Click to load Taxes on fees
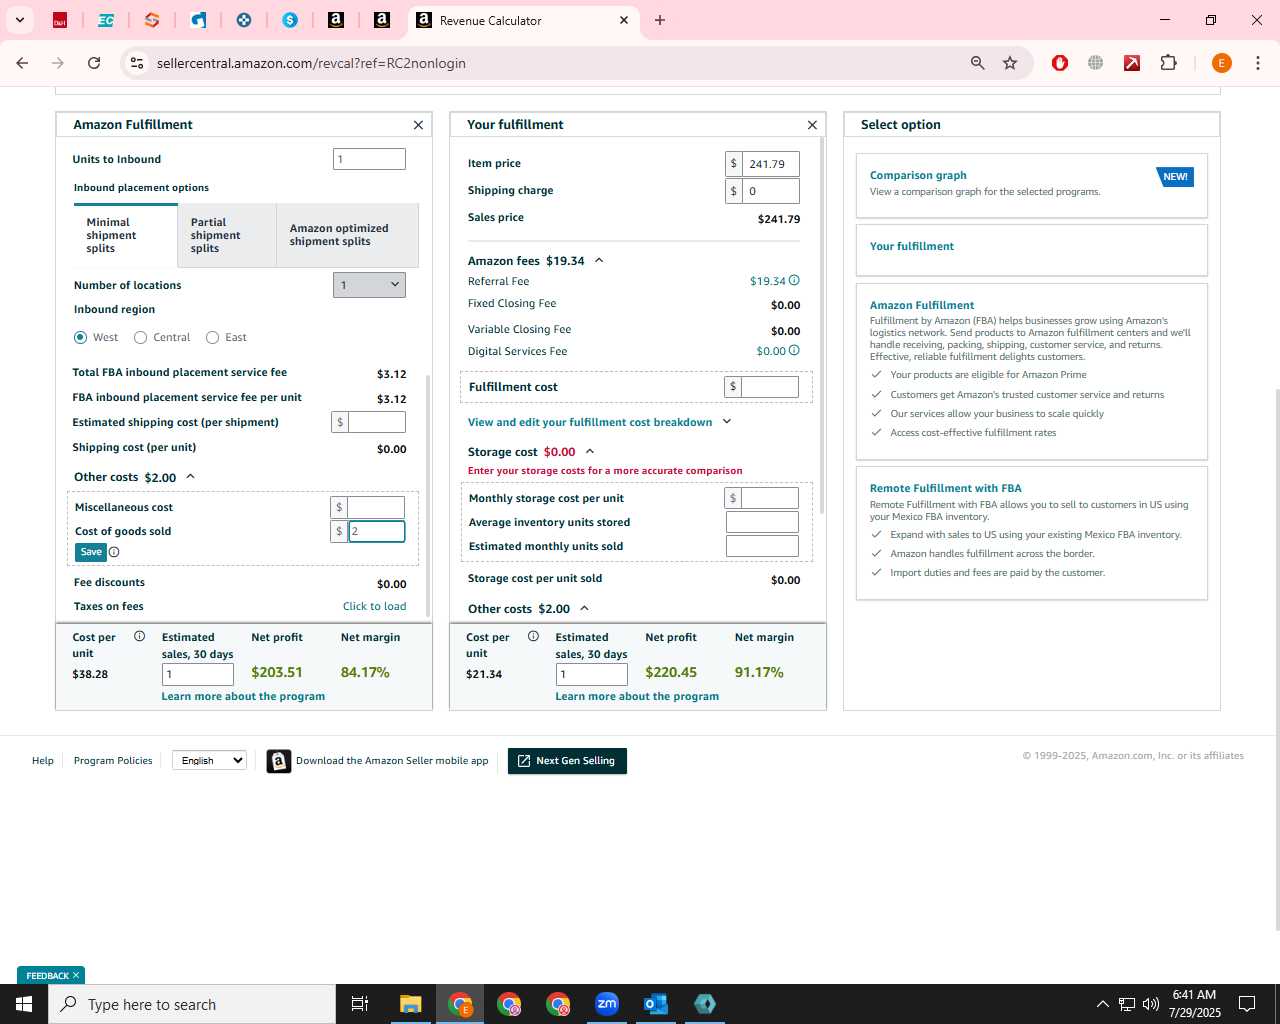 375,606
